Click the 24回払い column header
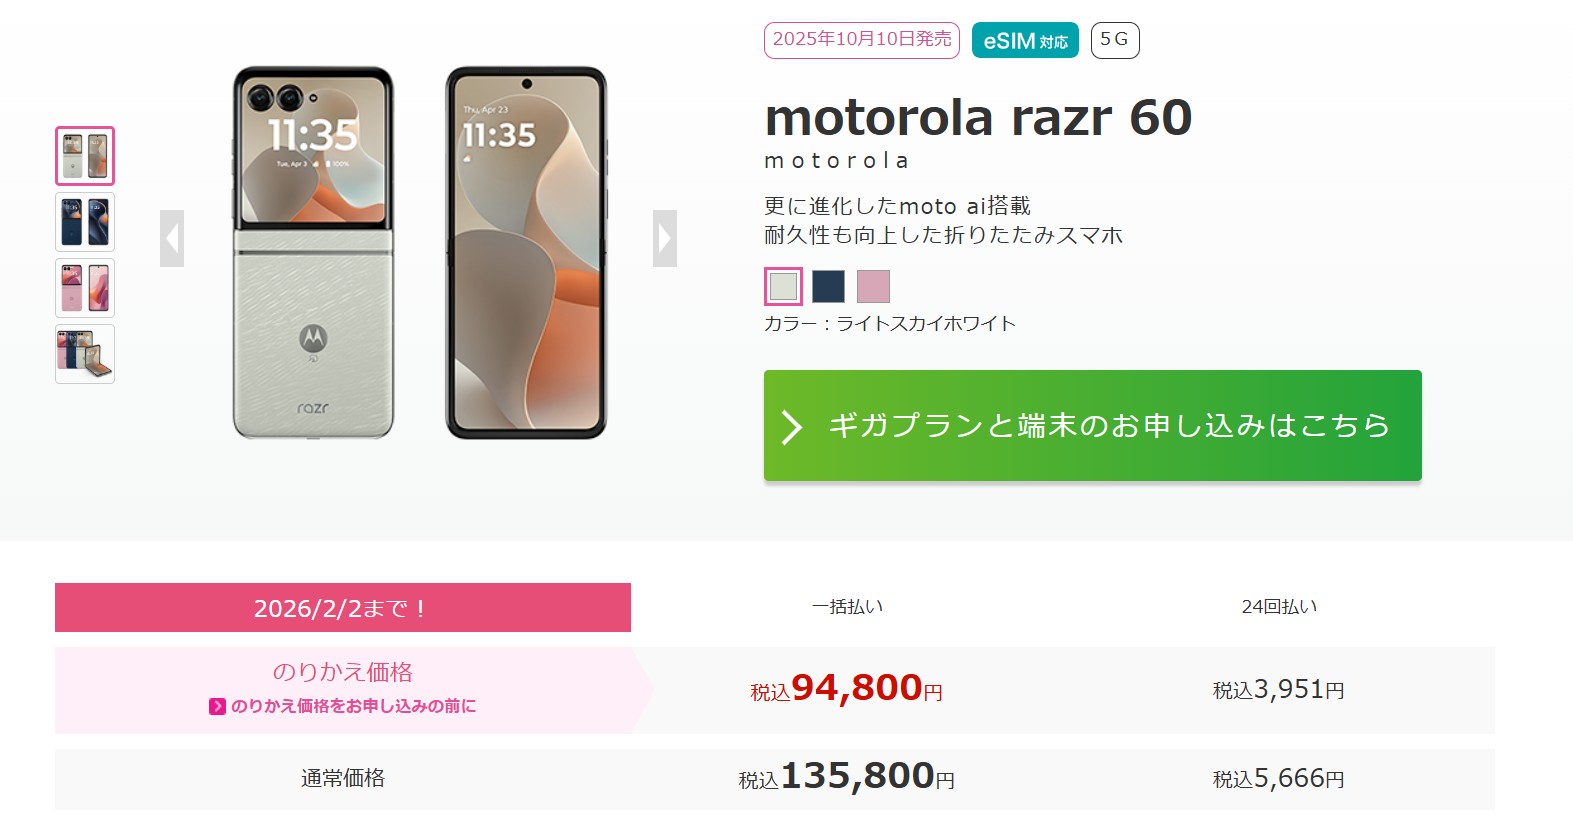Screen dimensions: 1573x830 click(1279, 607)
